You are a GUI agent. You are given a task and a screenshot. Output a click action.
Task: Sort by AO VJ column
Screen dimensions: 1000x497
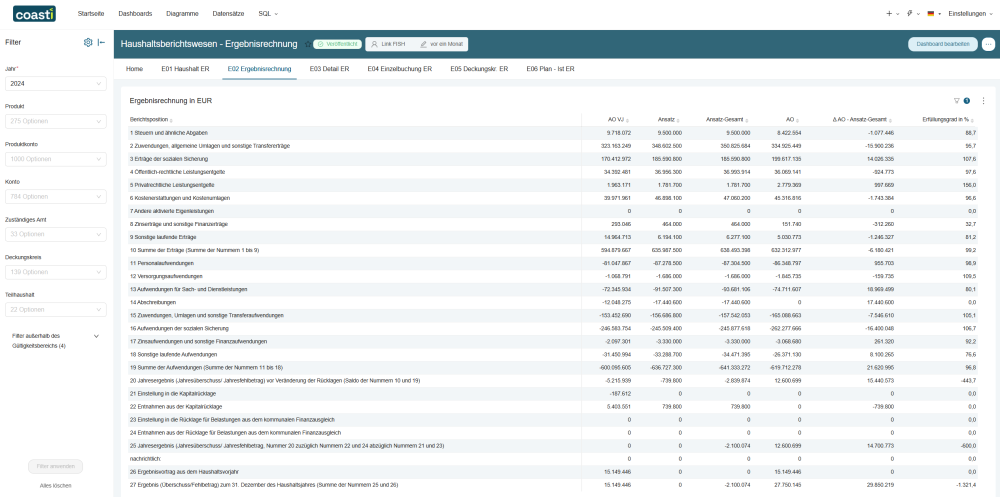click(x=619, y=119)
